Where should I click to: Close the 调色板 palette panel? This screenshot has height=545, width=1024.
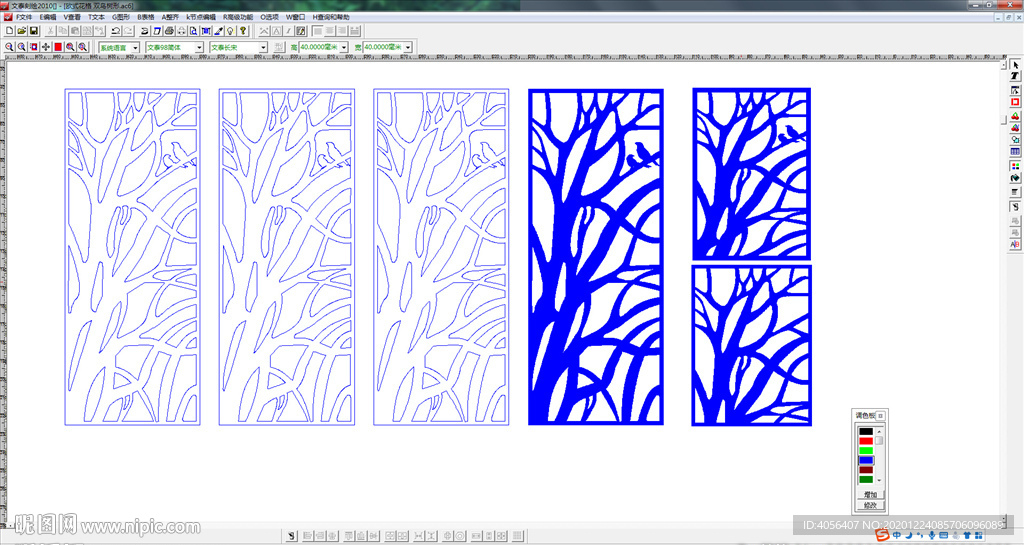[880, 416]
